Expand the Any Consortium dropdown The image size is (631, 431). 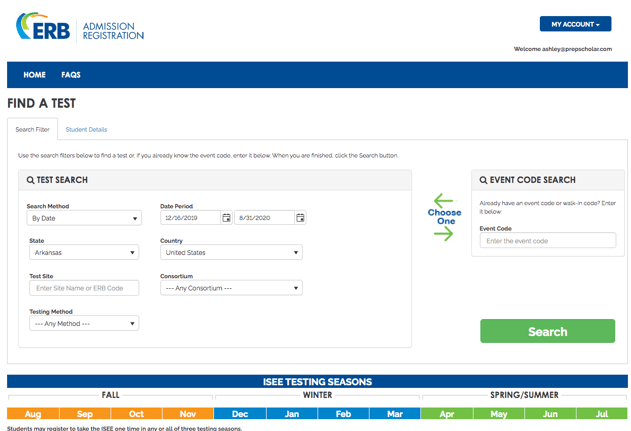pyautogui.click(x=231, y=288)
